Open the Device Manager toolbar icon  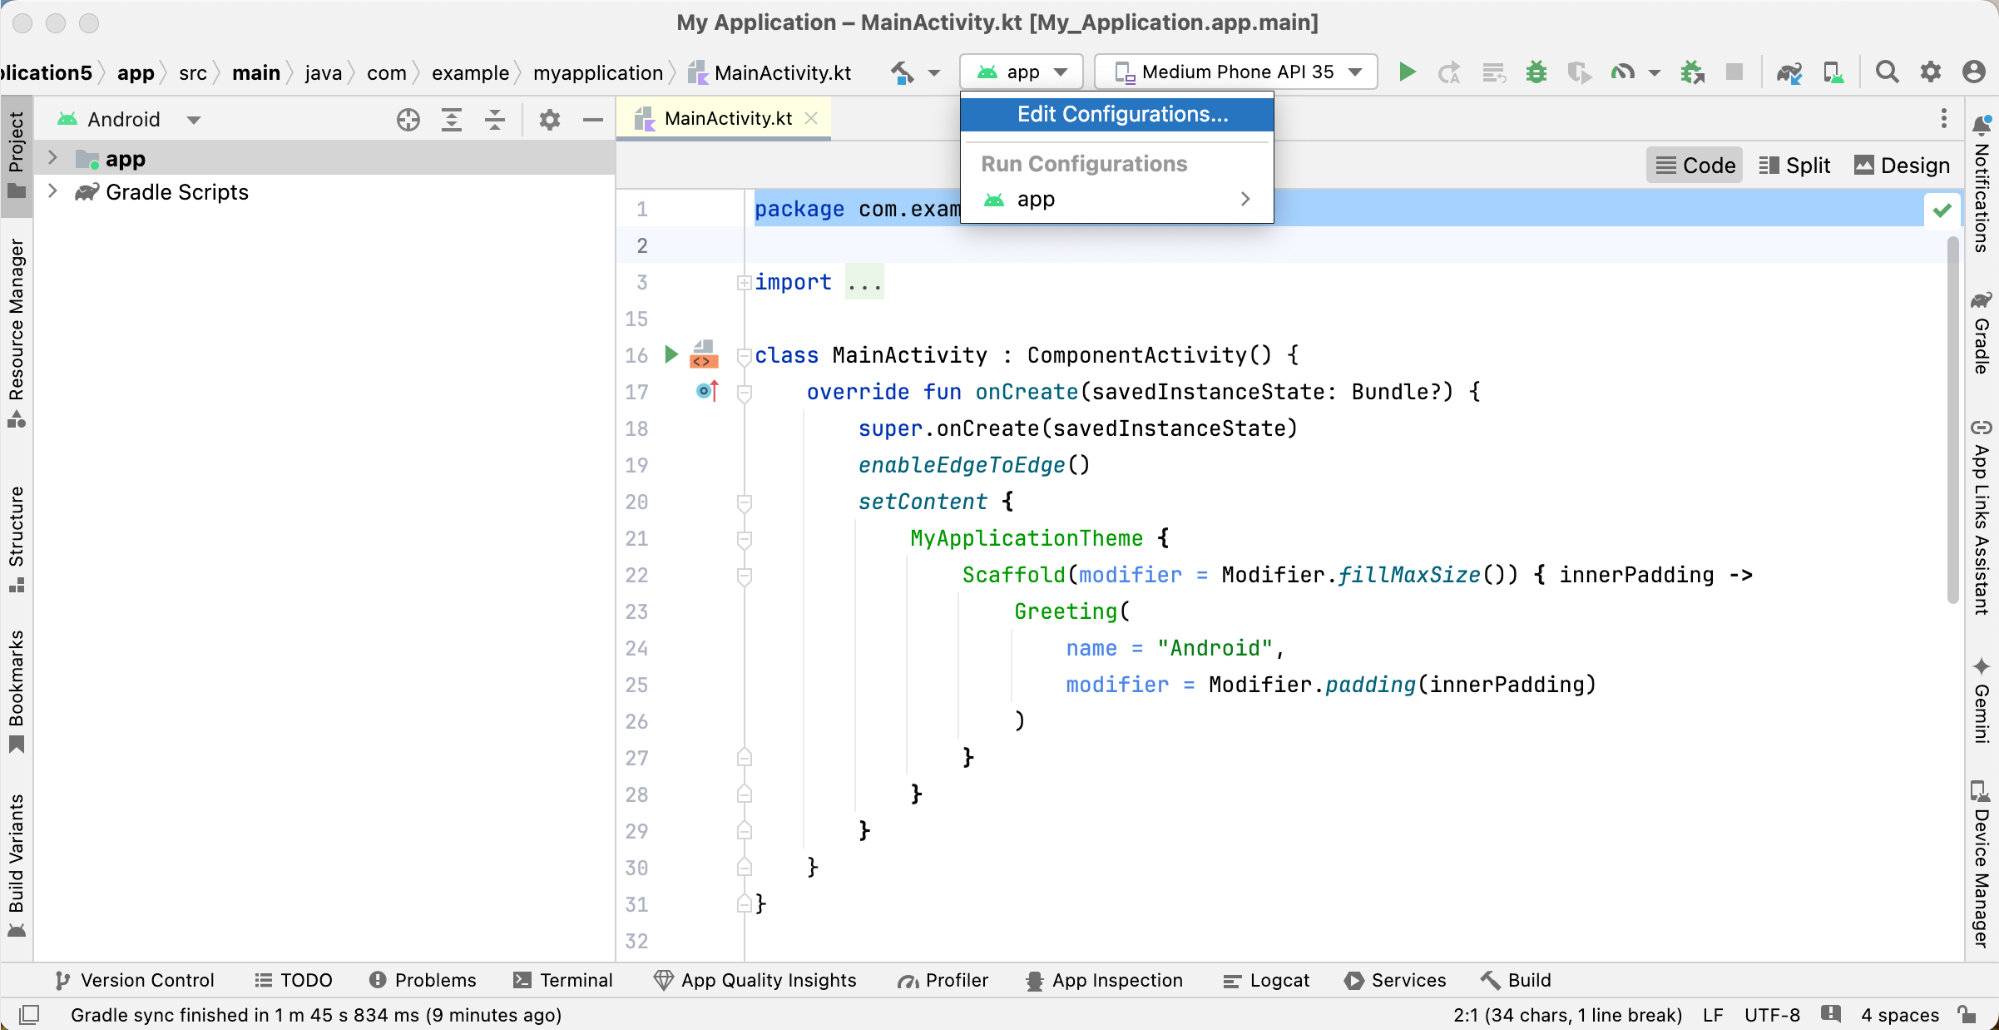(1833, 72)
